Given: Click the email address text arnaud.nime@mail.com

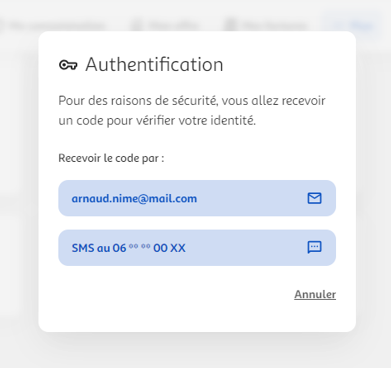Looking at the screenshot, I should (134, 198).
